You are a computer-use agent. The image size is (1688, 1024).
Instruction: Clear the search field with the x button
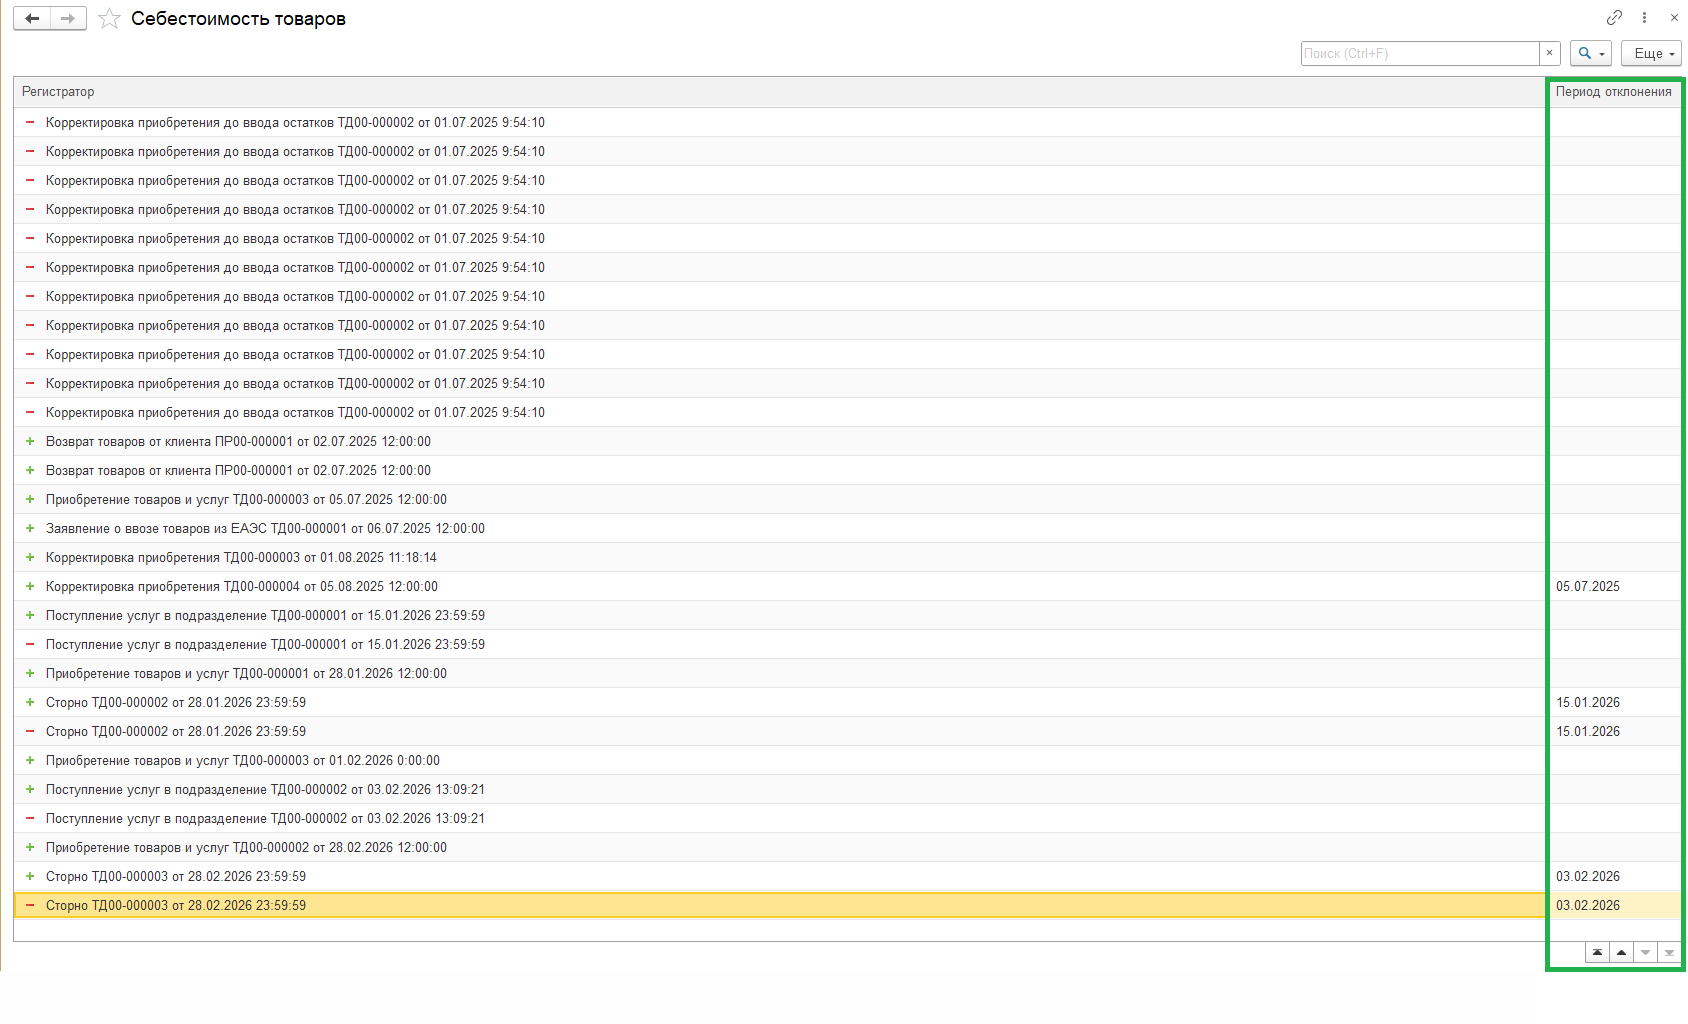(x=1550, y=53)
